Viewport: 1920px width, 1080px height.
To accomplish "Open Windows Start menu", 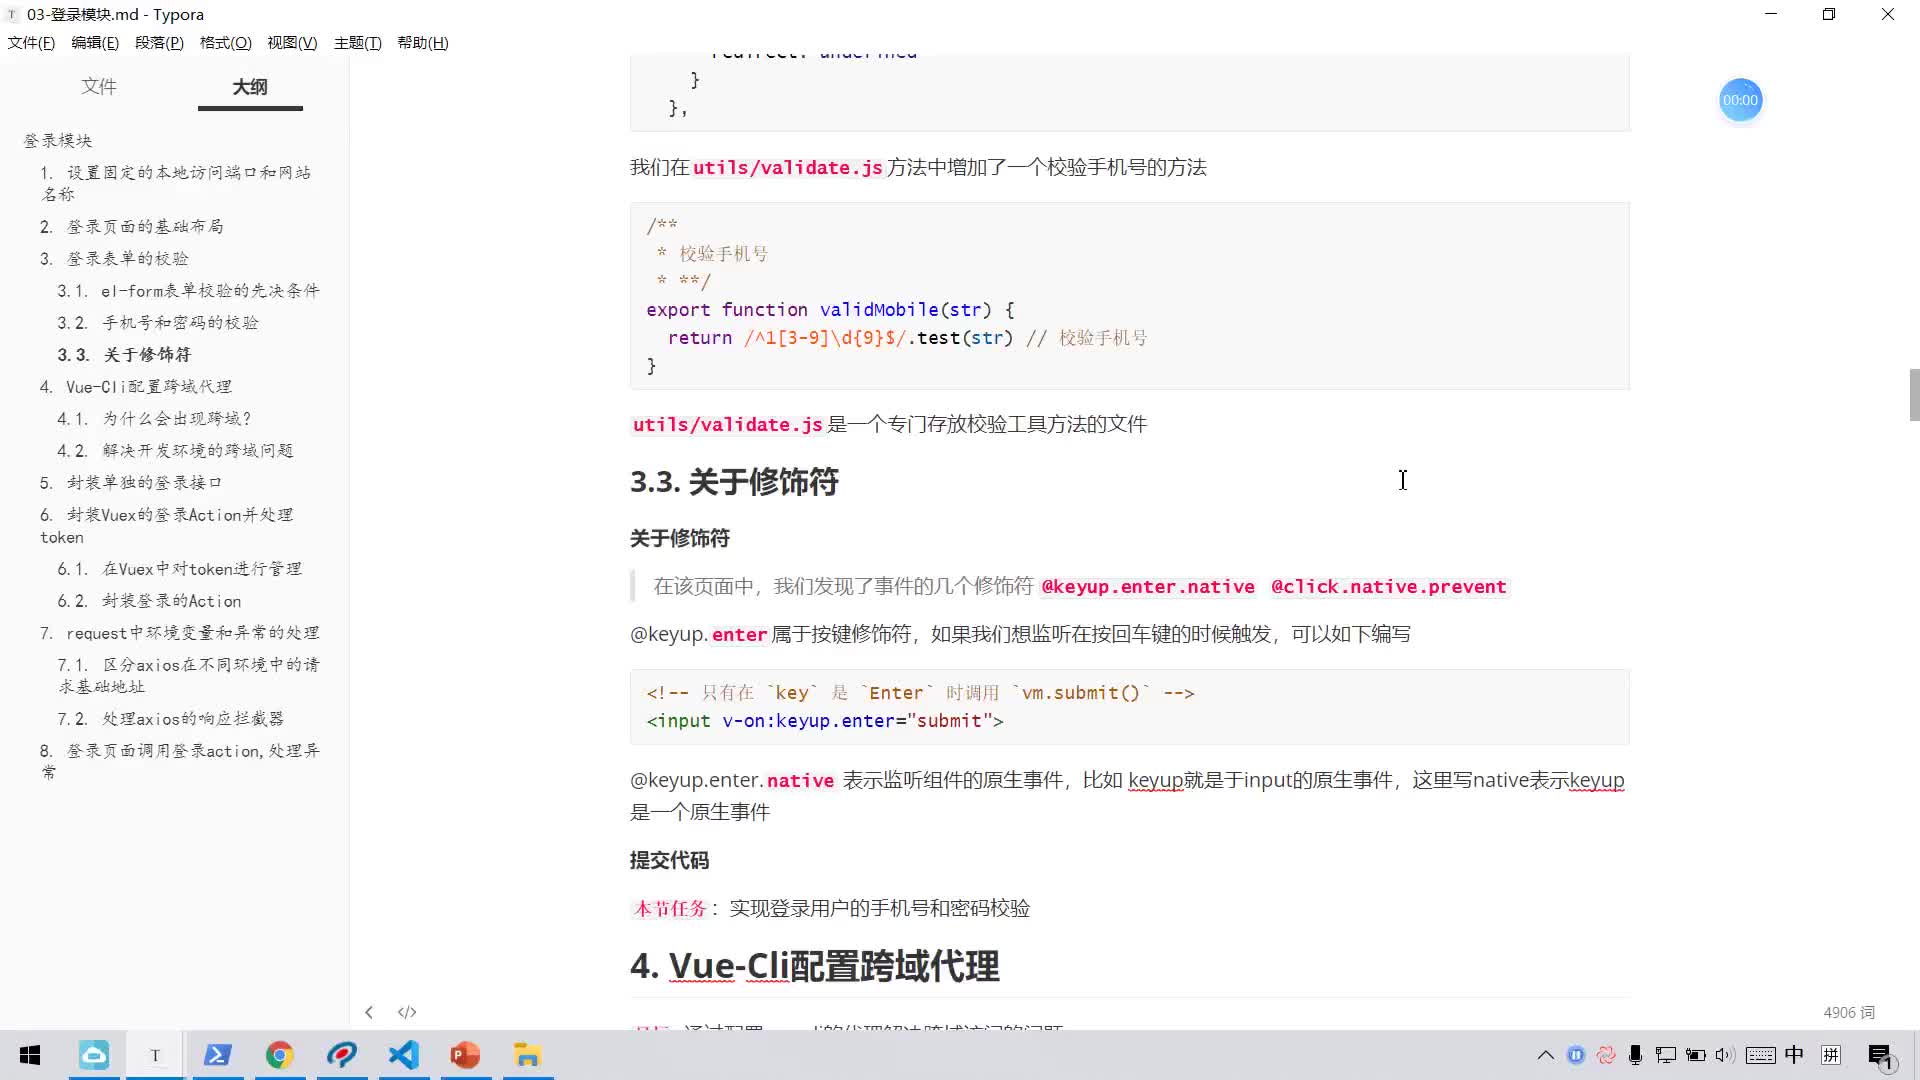I will pyautogui.click(x=30, y=1055).
